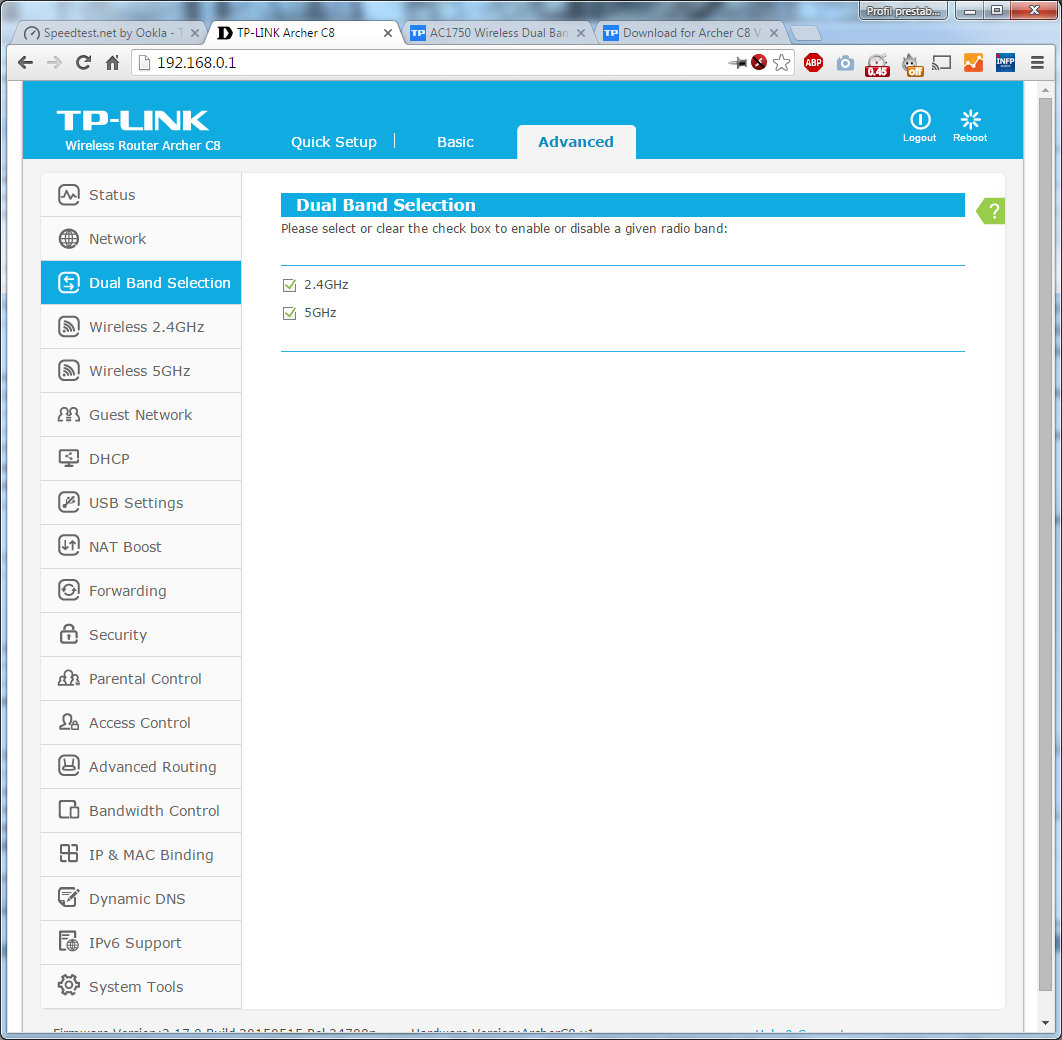The width and height of the screenshot is (1062, 1040).
Task: Click the AdBlock Plus extension icon
Action: tap(813, 63)
